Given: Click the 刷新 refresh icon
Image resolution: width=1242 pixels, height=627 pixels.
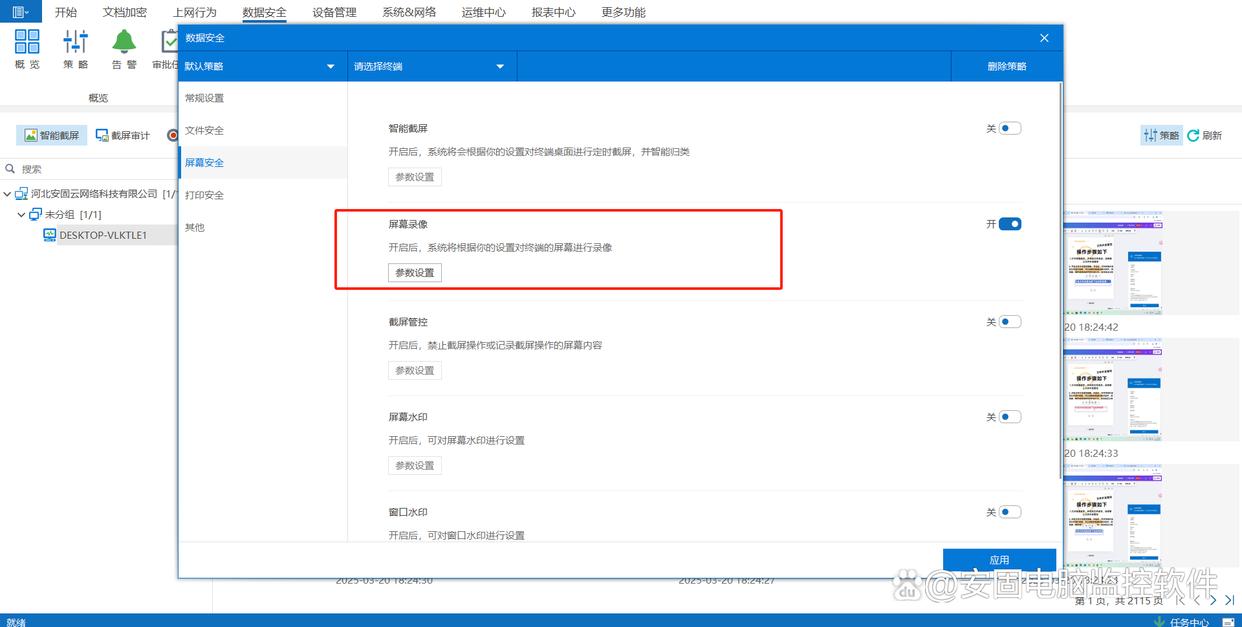Looking at the screenshot, I should point(1205,135).
